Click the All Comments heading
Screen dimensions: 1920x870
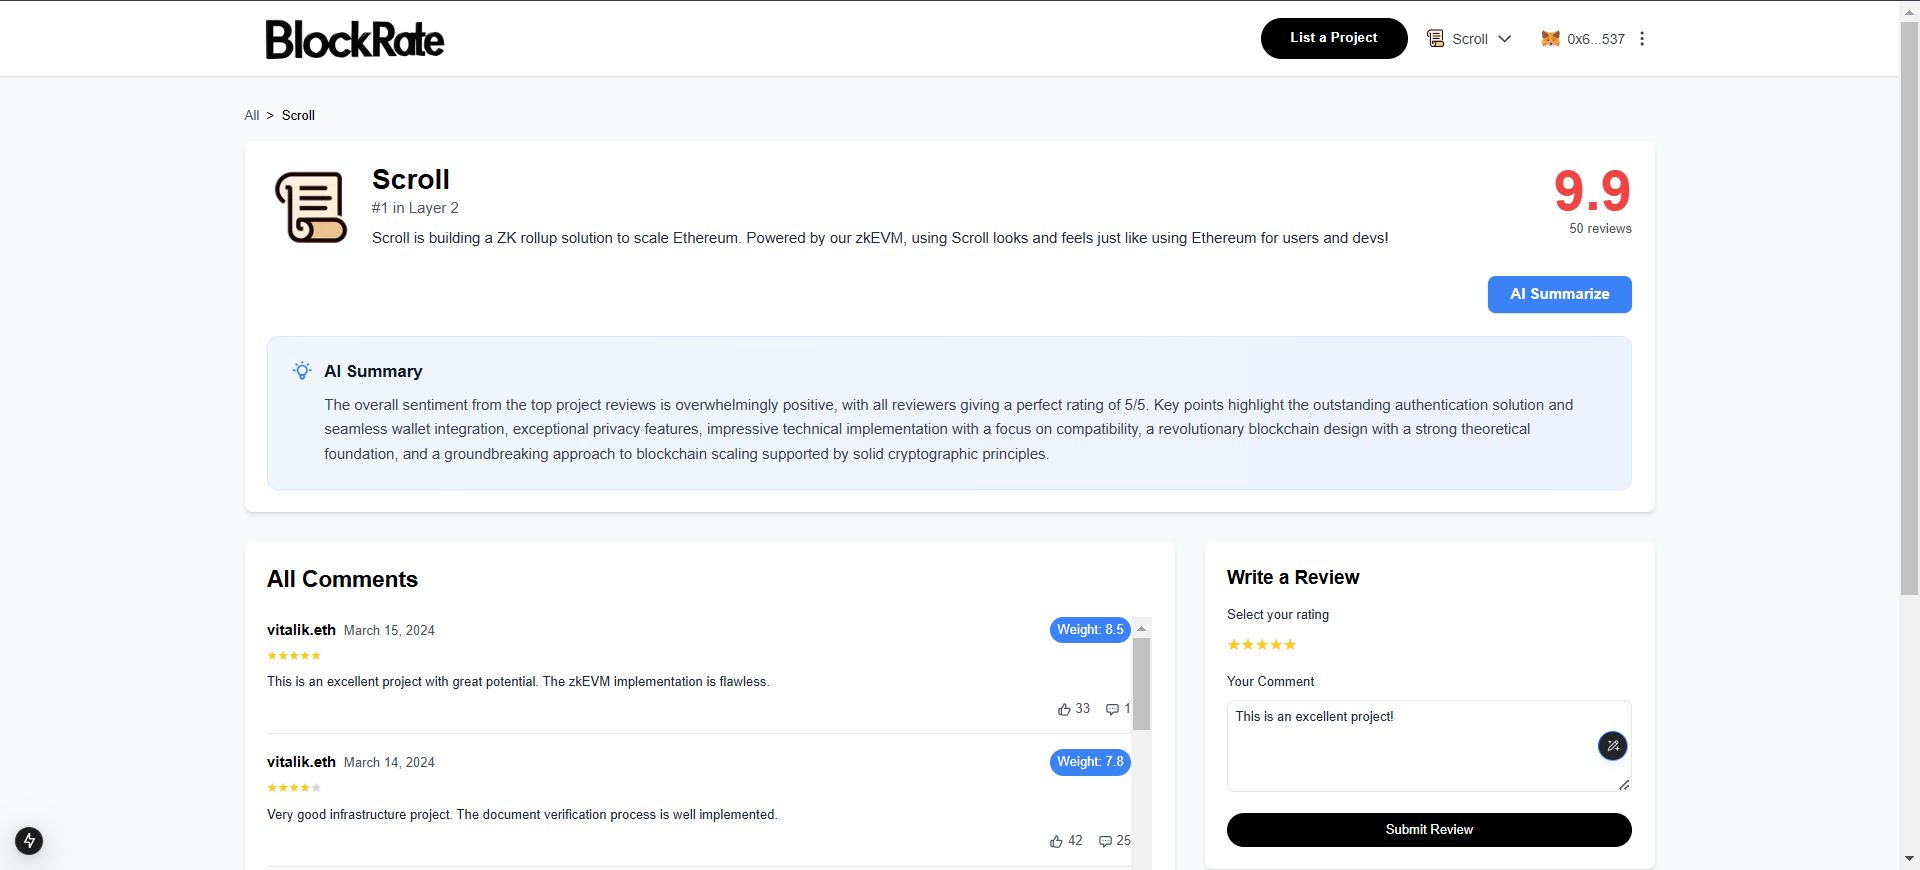[342, 579]
